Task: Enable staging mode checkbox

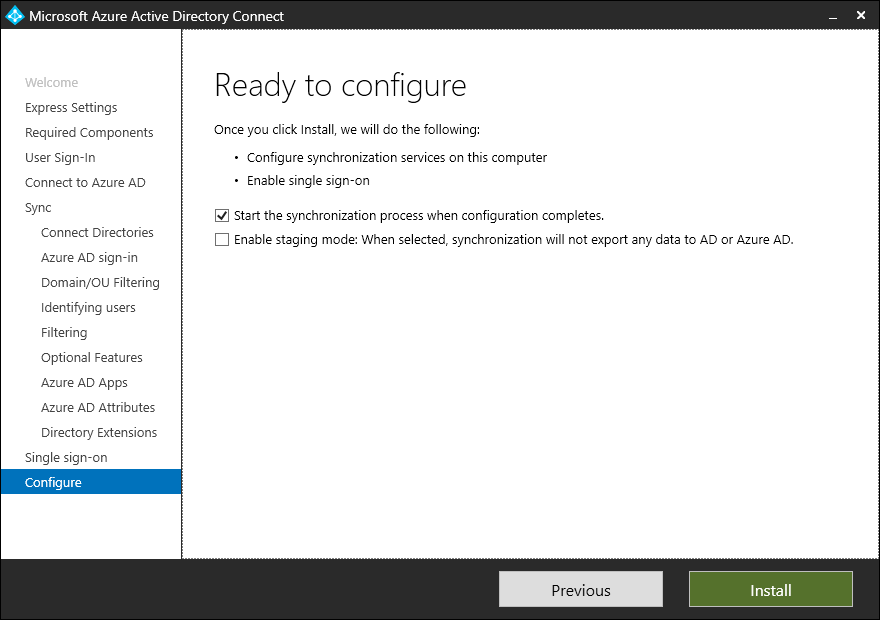Action: tap(222, 240)
